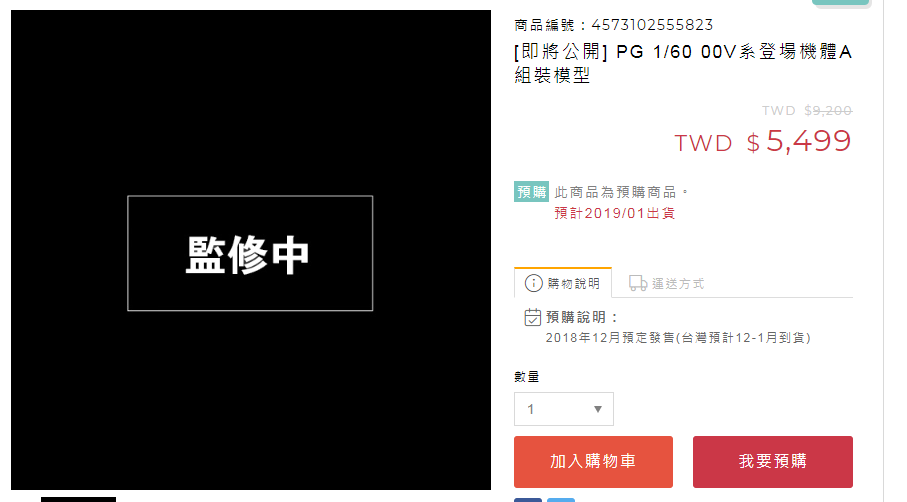Click the delivery truck icon beside 運送方式
The width and height of the screenshot is (907, 502).
(x=638, y=283)
